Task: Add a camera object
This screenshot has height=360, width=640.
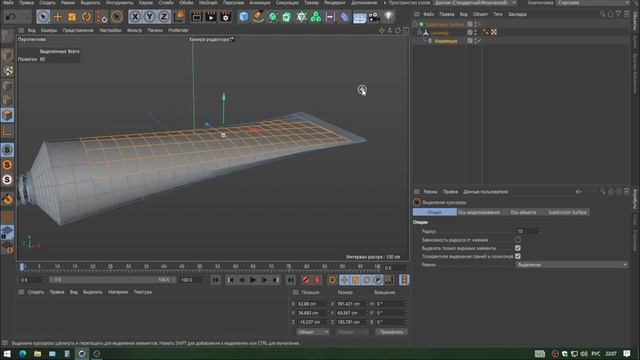Action: pos(374,17)
